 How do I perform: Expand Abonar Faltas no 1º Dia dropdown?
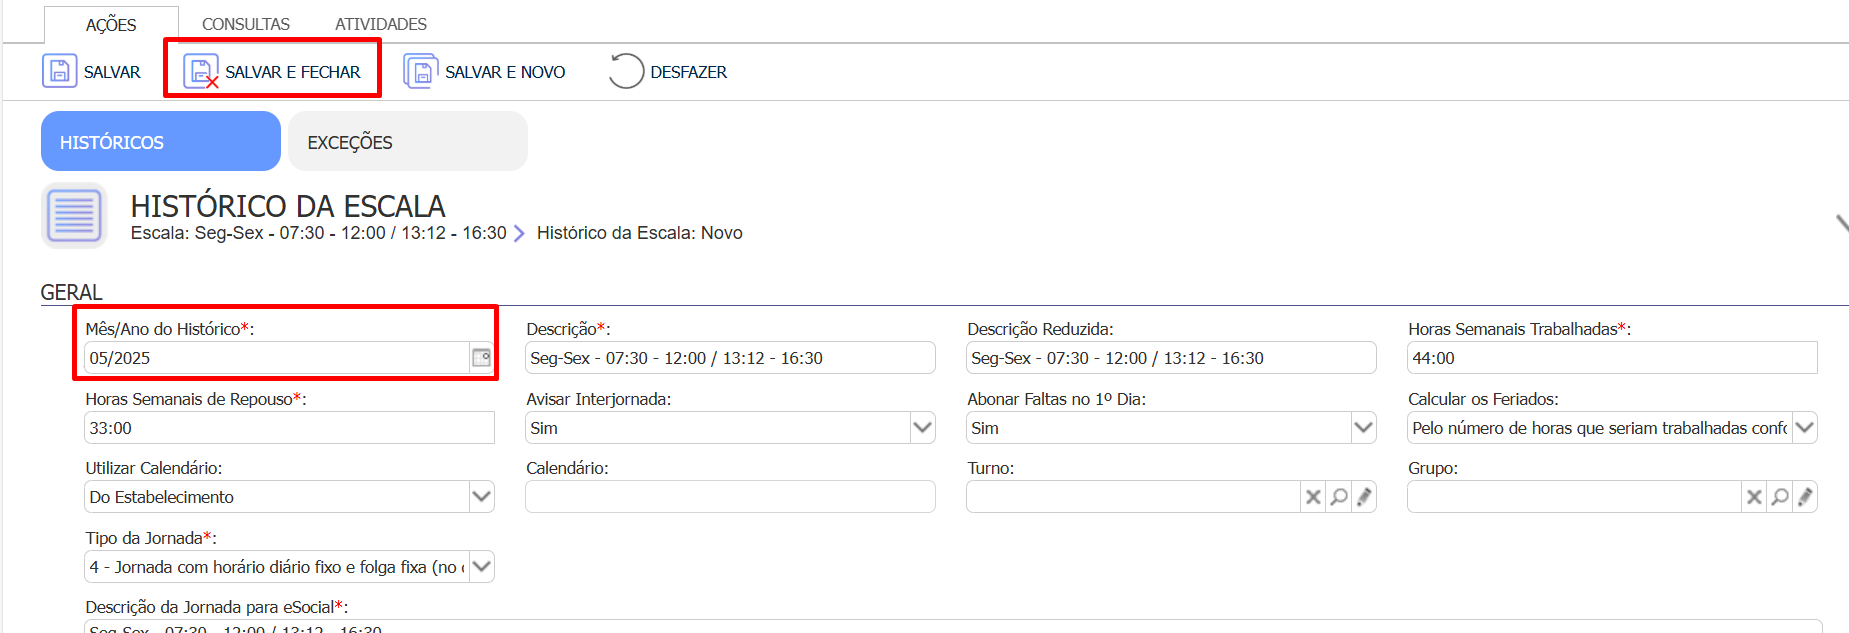(x=1364, y=428)
